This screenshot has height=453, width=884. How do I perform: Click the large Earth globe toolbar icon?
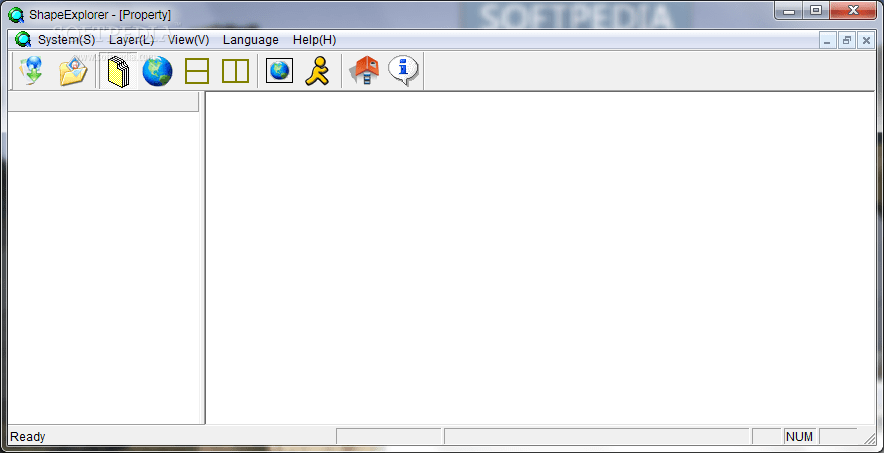[157, 71]
